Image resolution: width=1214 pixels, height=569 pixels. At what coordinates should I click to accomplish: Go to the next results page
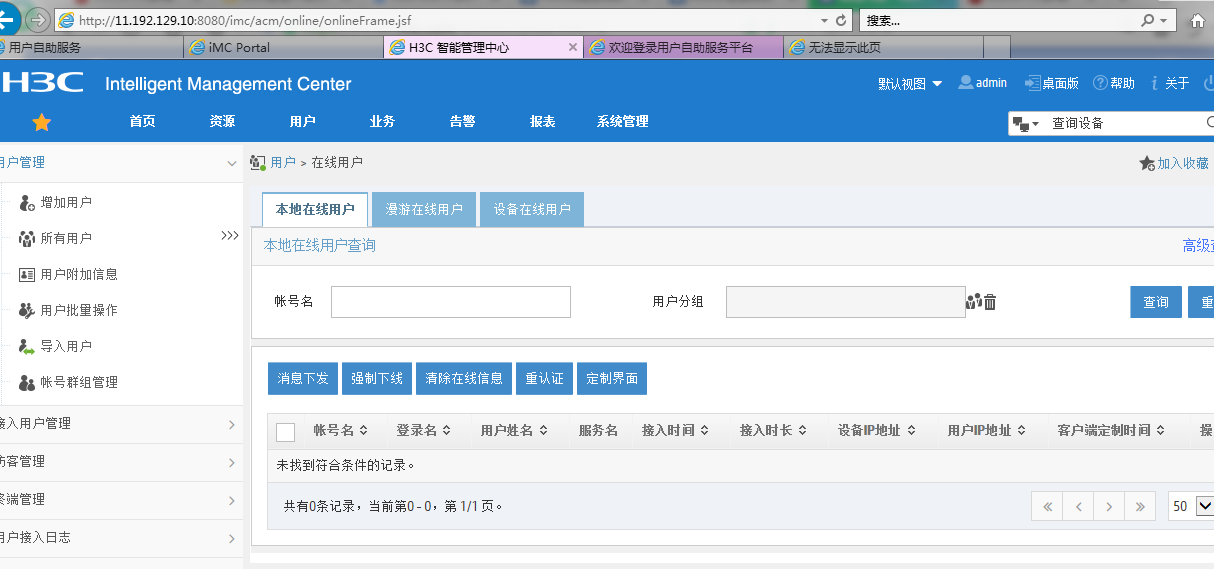click(1109, 506)
